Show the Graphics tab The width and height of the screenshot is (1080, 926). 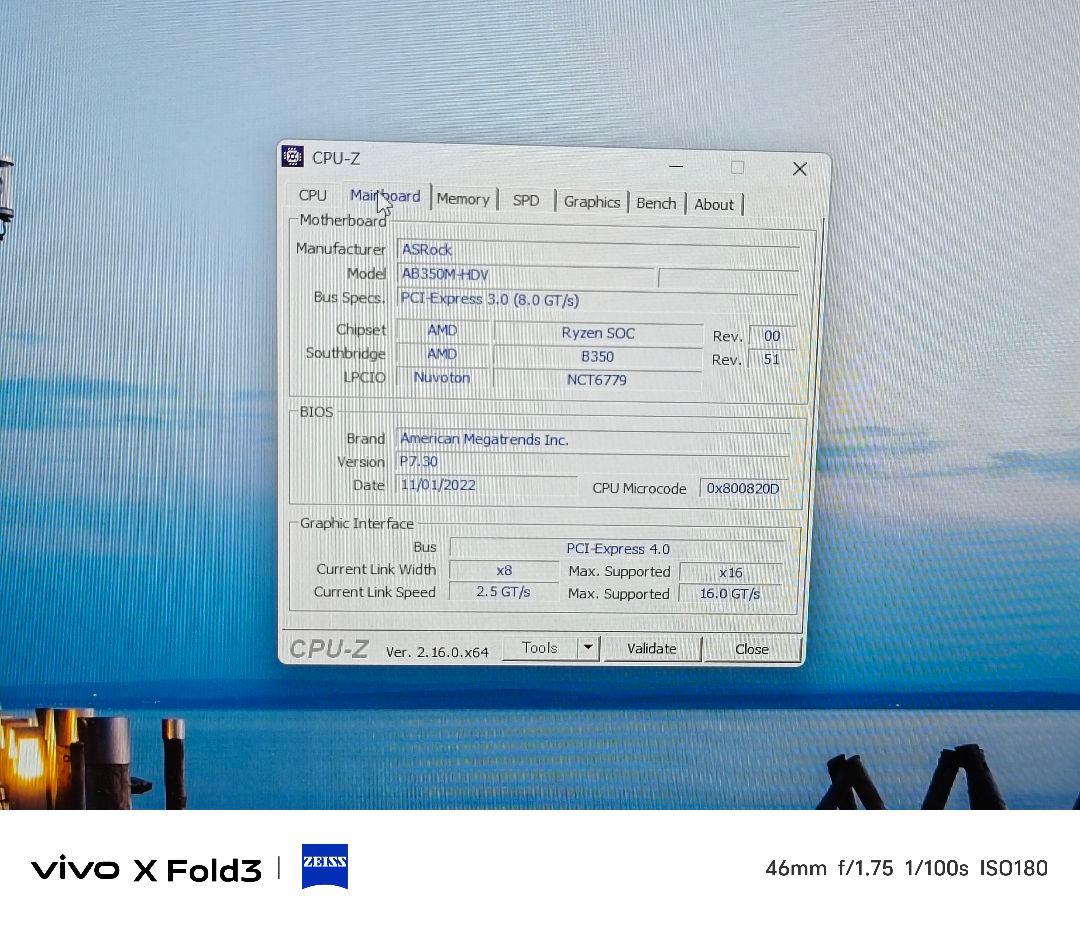pyautogui.click(x=592, y=202)
